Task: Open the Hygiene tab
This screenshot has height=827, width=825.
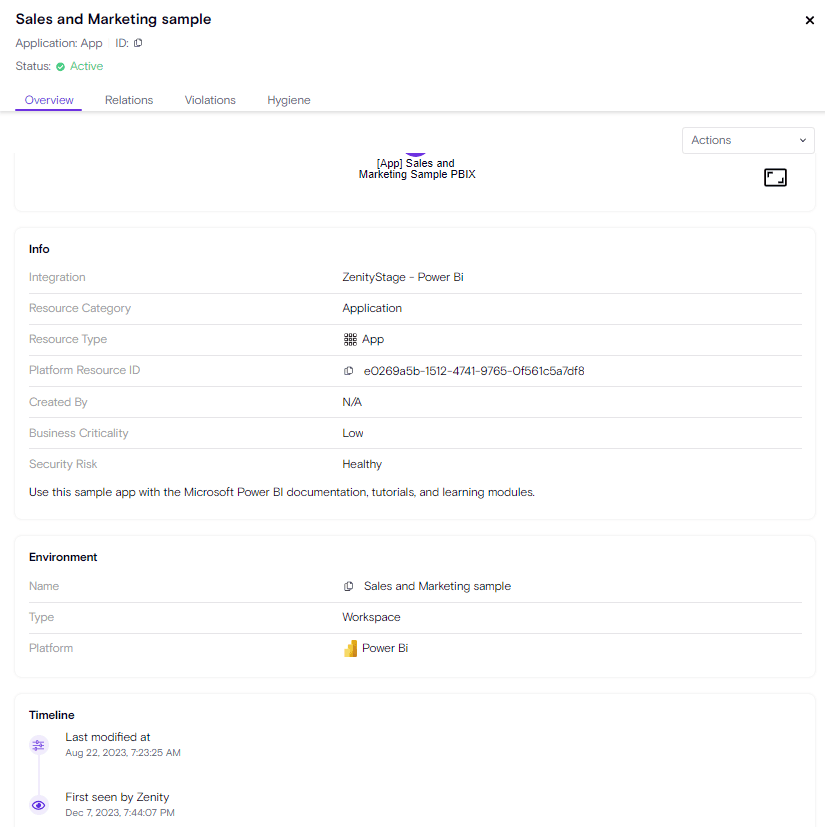Action: (289, 100)
